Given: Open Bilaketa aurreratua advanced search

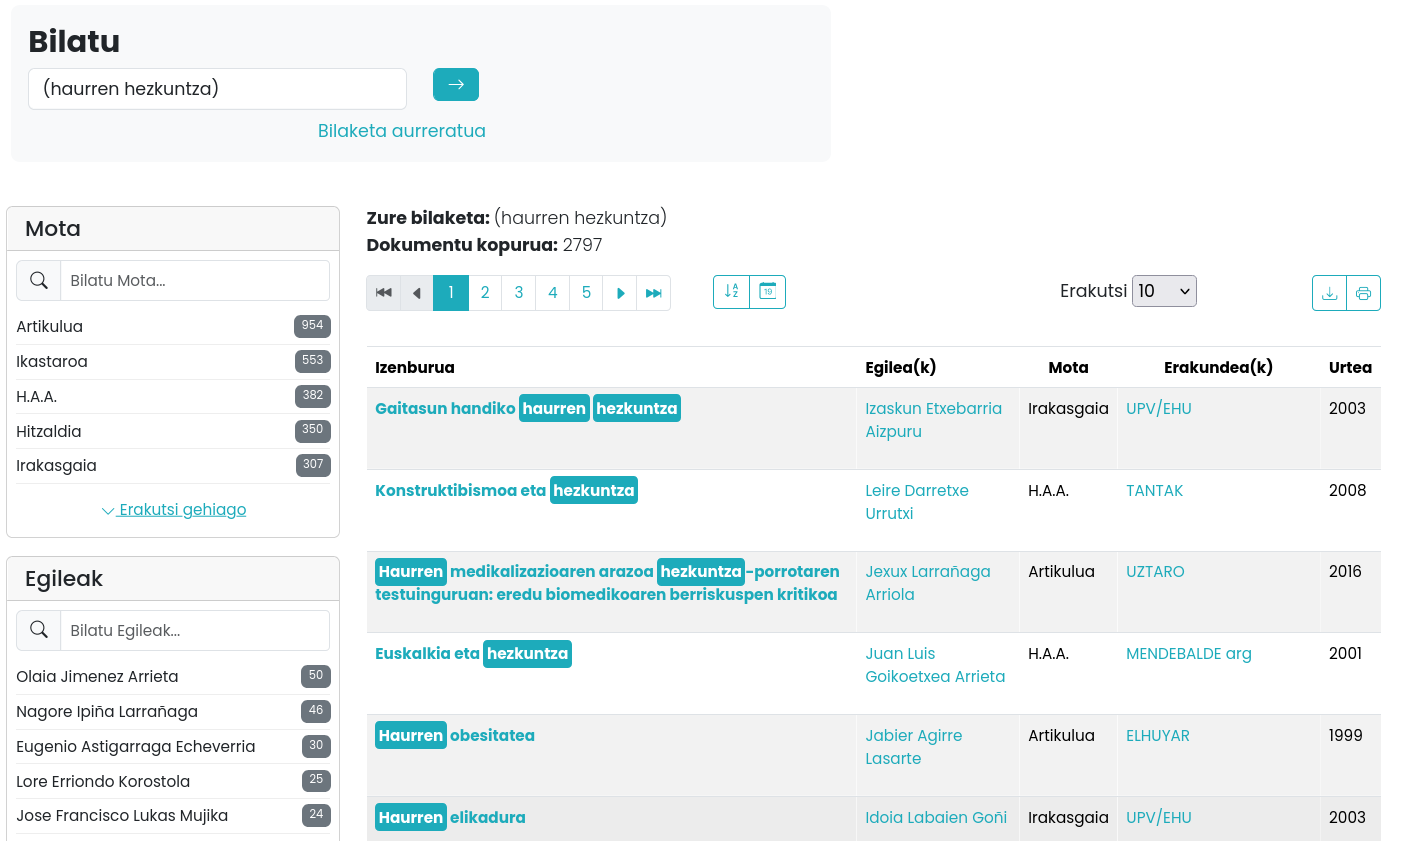Looking at the screenshot, I should click(x=401, y=131).
